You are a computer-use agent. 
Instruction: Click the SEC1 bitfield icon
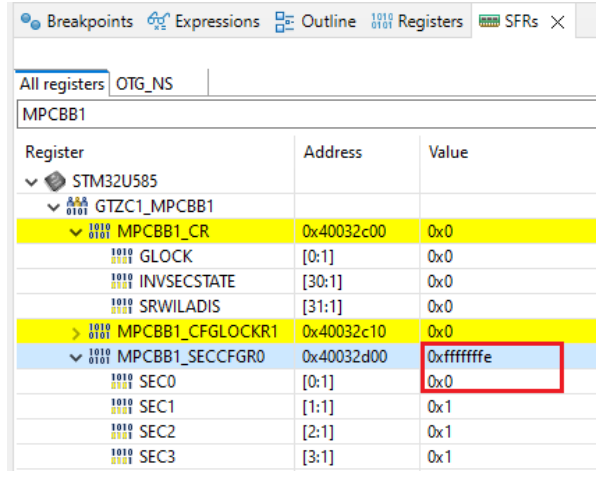[122, 406]
